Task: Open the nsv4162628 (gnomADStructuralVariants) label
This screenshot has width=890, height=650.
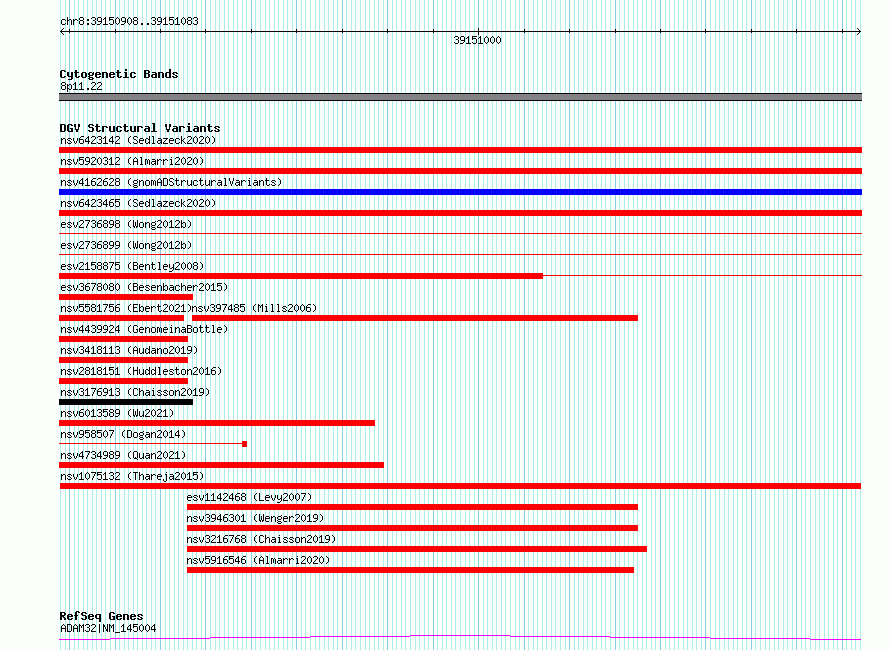Action: pos(171,182)
